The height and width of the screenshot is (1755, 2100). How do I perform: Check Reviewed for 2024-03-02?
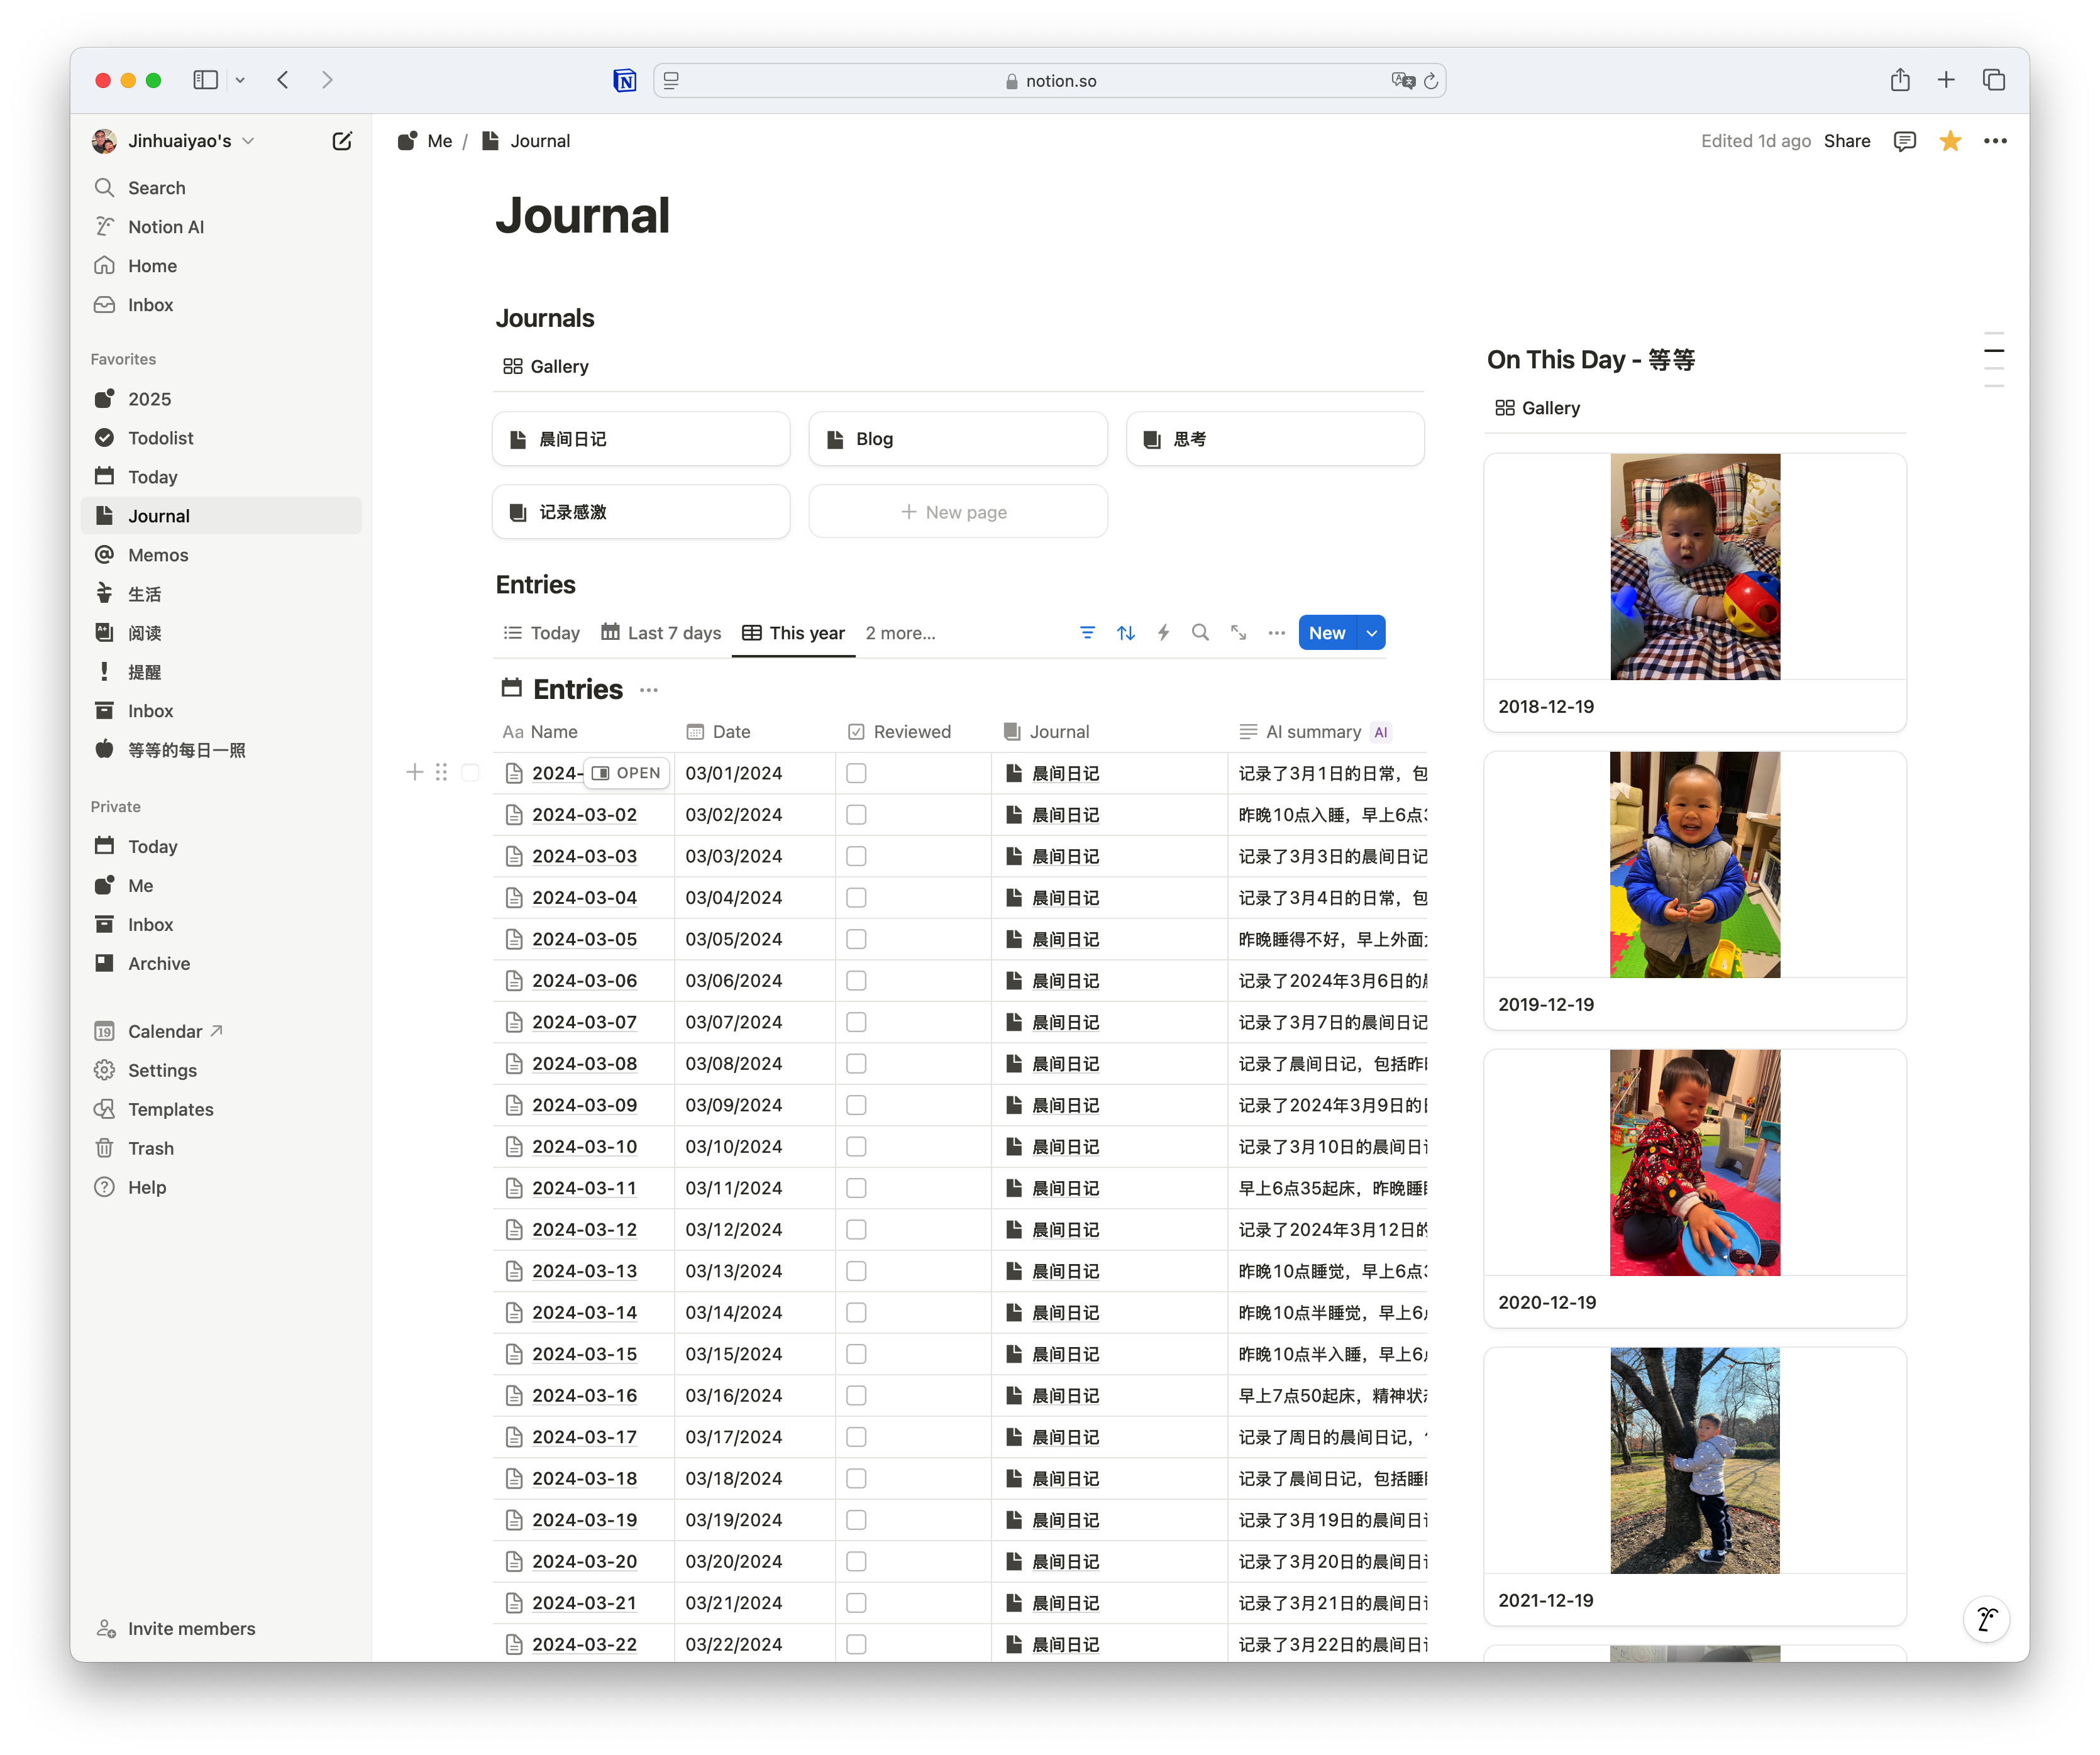[856, 815]
